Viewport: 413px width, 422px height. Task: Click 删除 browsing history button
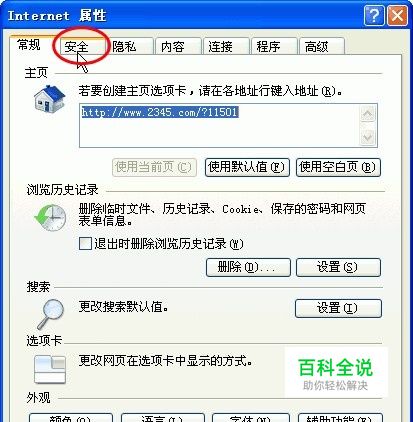click(x=248, y=267)
